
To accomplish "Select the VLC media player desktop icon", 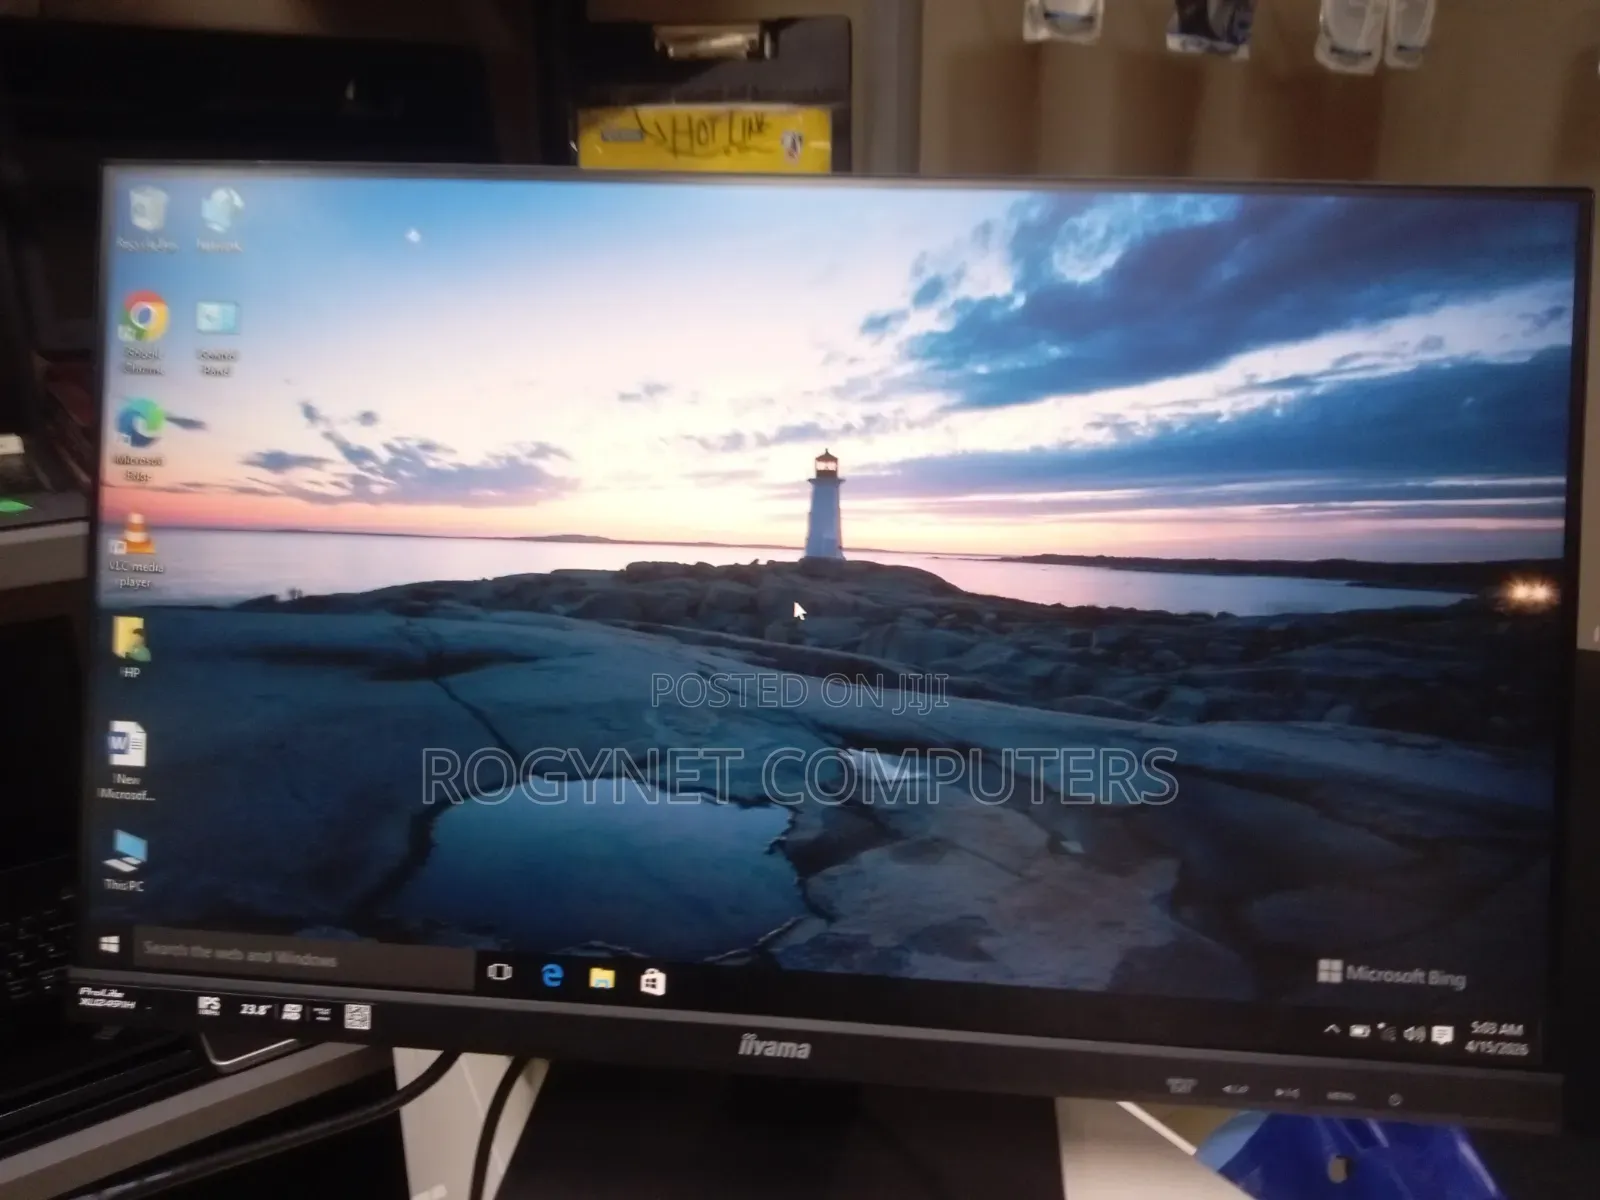I will click(x=136, y=551).
